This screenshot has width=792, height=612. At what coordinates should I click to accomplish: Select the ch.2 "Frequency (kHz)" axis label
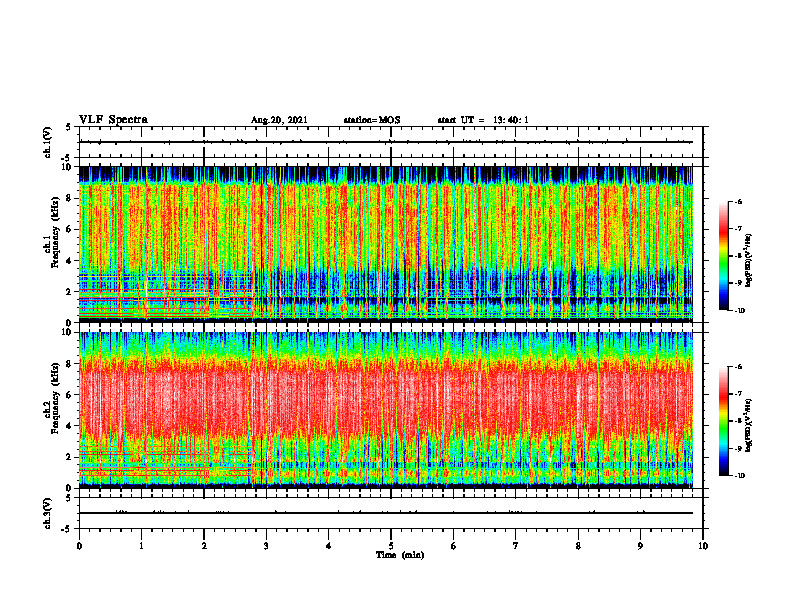[x=56, y=398]
